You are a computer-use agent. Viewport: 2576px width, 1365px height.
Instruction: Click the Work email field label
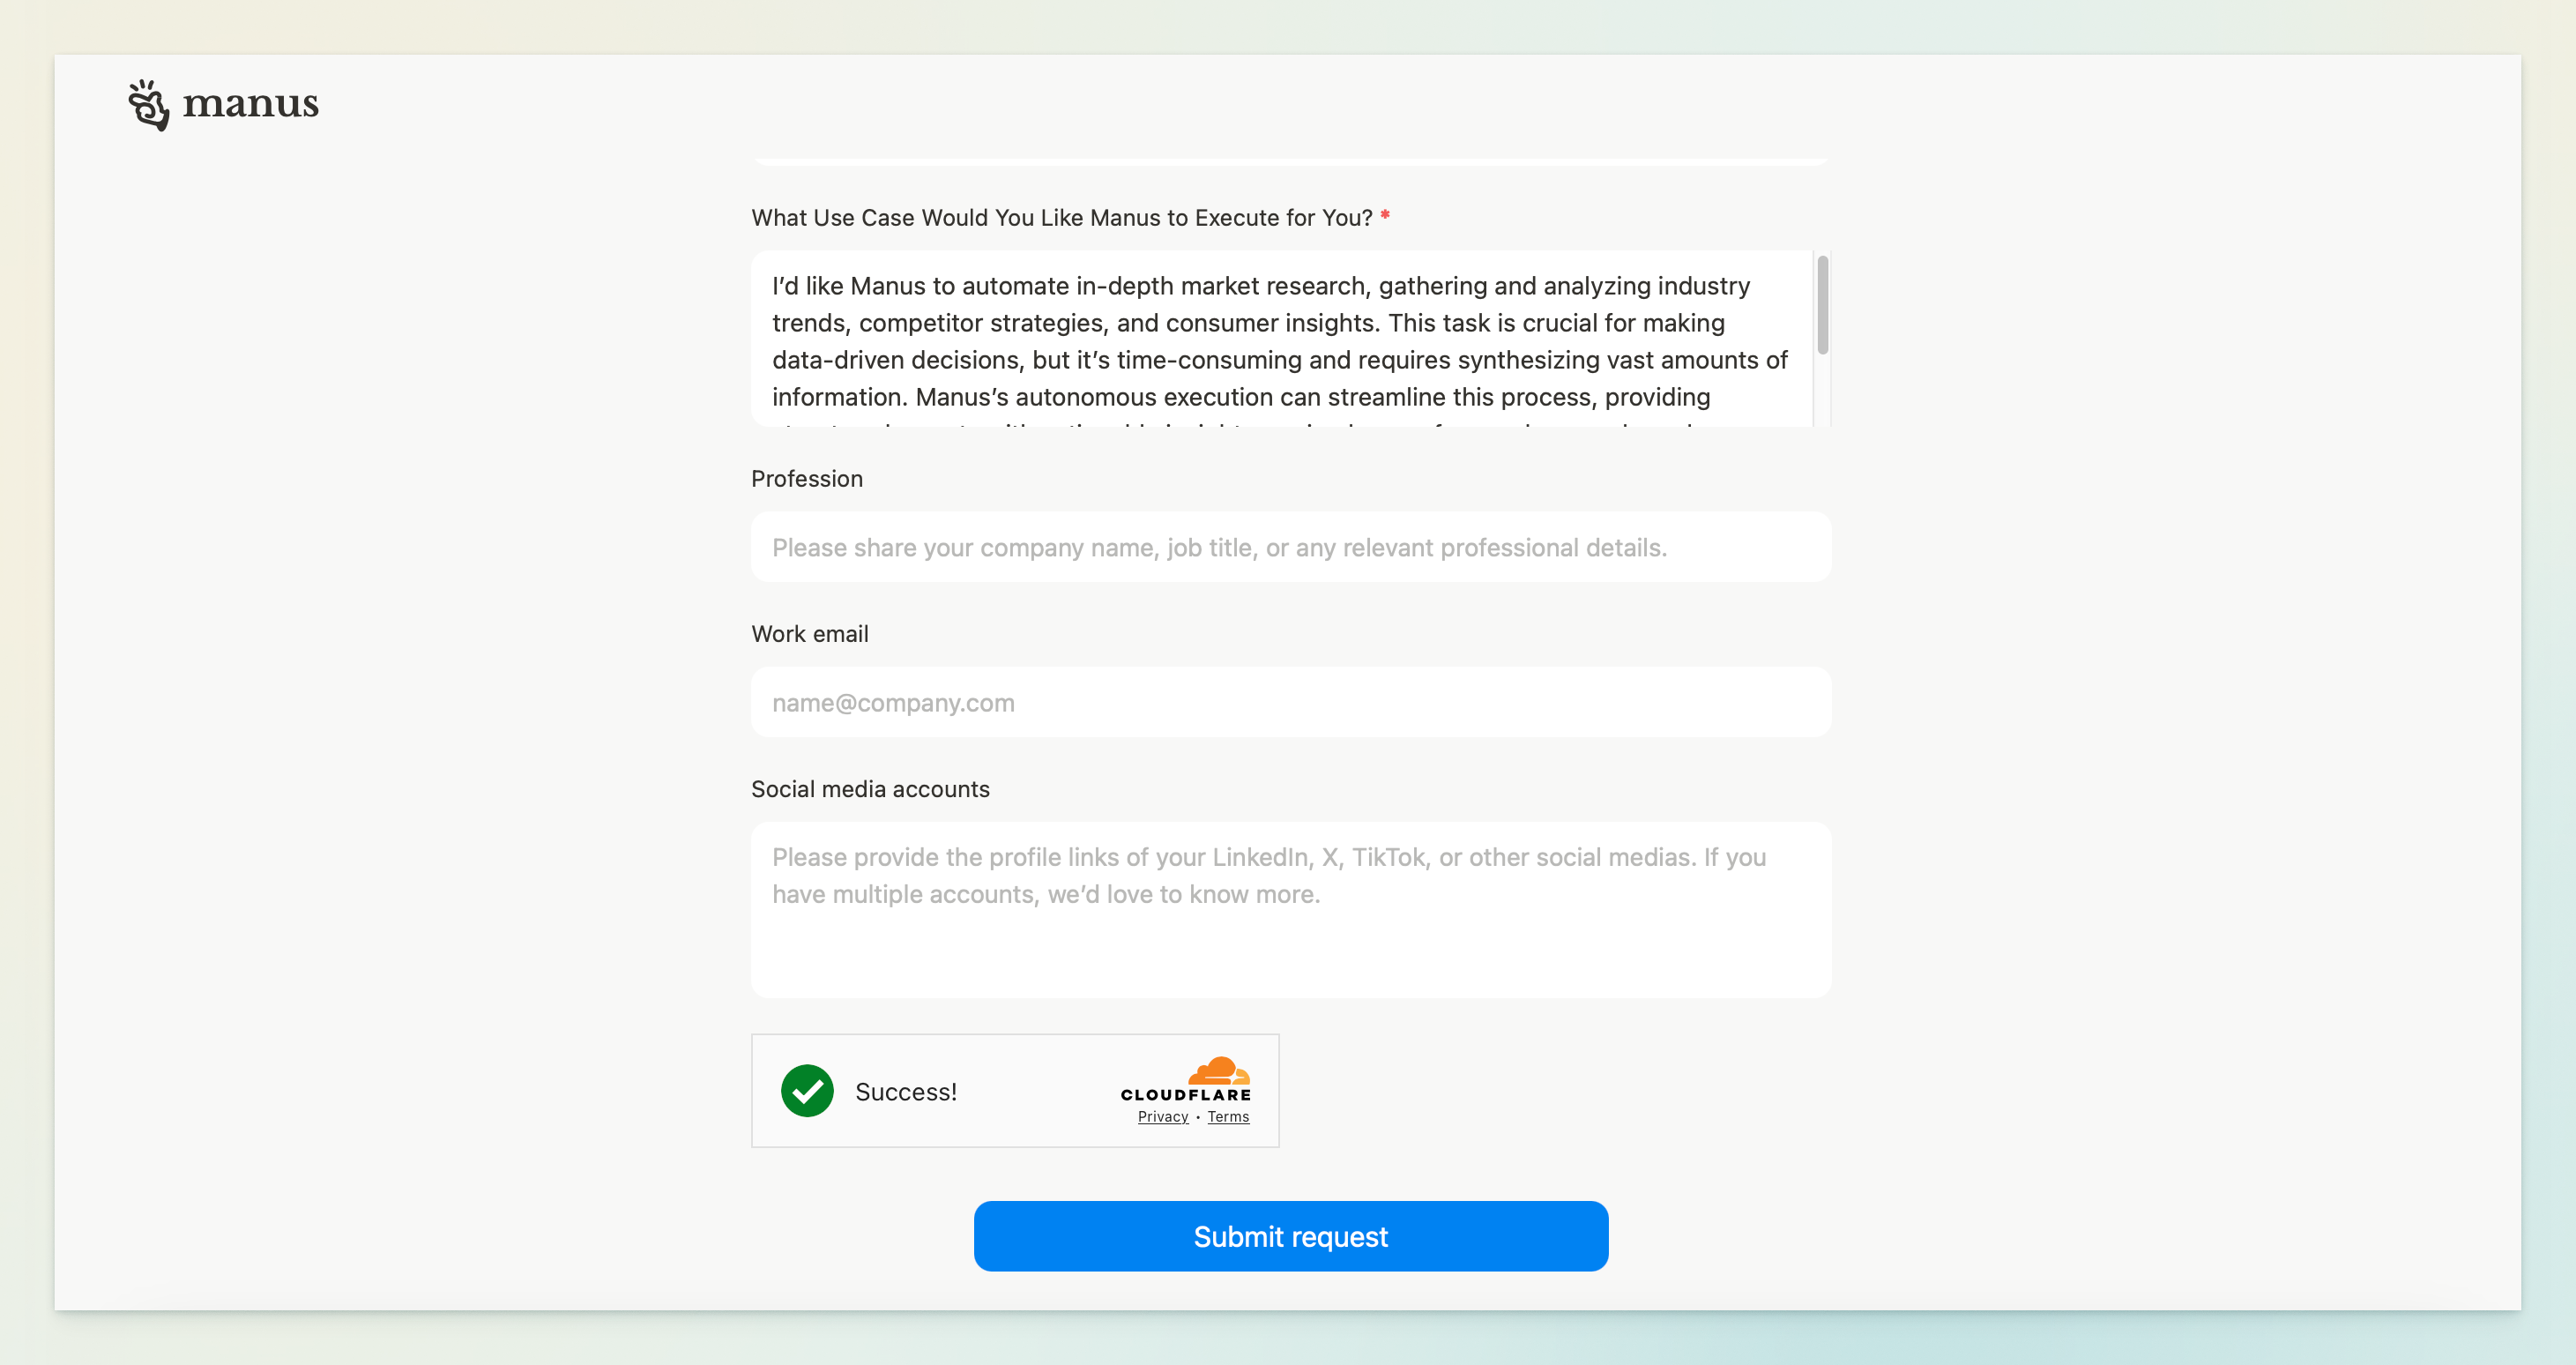coord(809,634)
